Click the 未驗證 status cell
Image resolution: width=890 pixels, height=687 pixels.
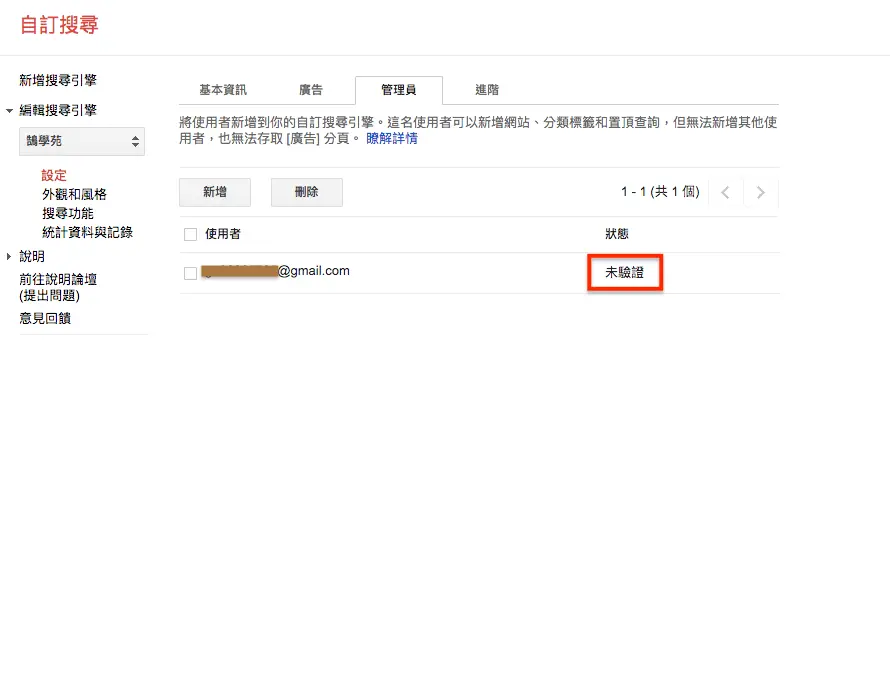pos(624,273)
